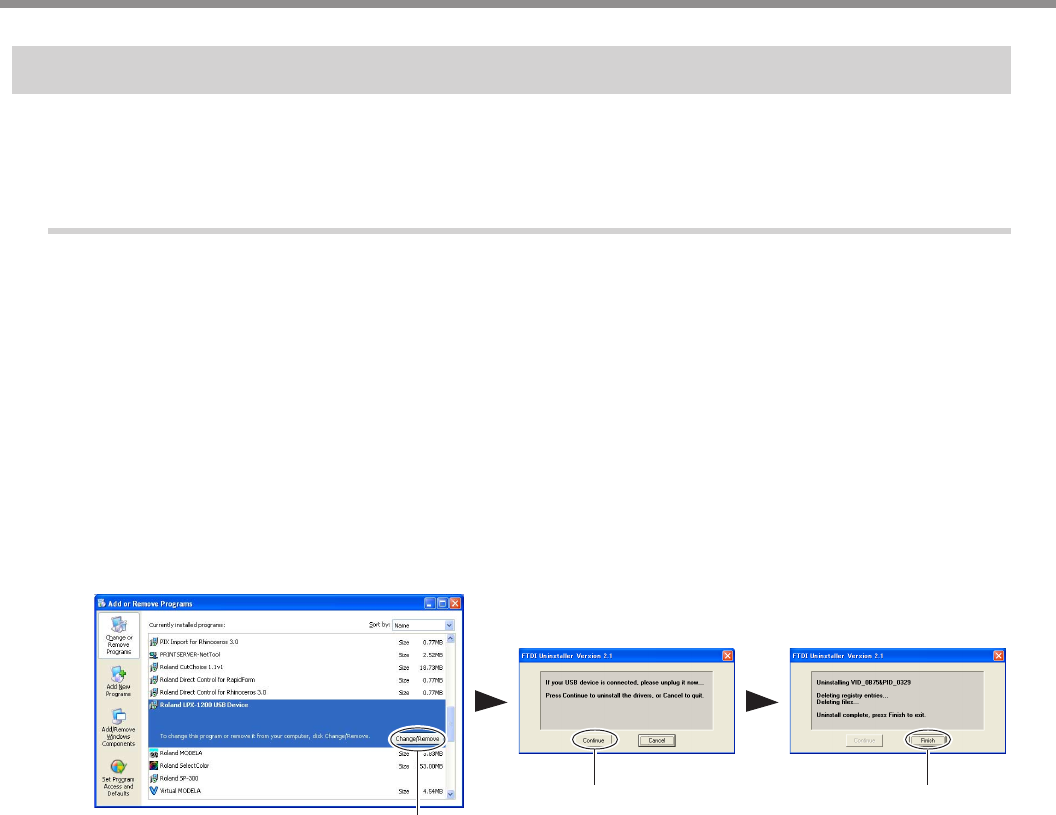Screen dimensions: 1056x815
Task: Click the program list scrollbar thumb
Action: coord(451,723)
